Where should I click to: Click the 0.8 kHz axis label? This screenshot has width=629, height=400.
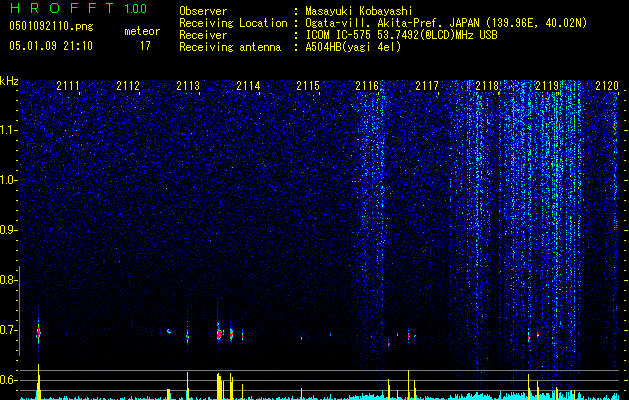point(8,280)
